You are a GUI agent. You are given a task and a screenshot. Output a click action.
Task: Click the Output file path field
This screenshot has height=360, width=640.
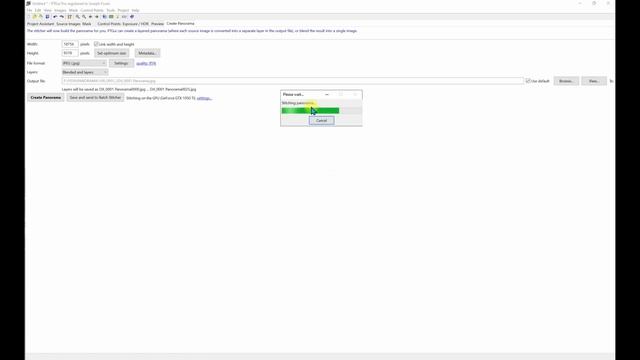point(292,81)
